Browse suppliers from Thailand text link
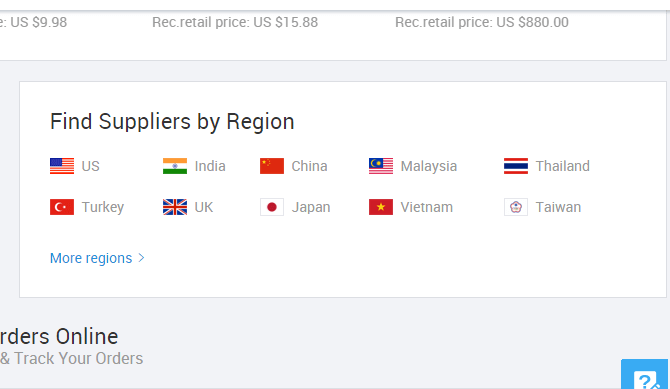This screenshot has height=389, width=670. [x=563, y=166]
